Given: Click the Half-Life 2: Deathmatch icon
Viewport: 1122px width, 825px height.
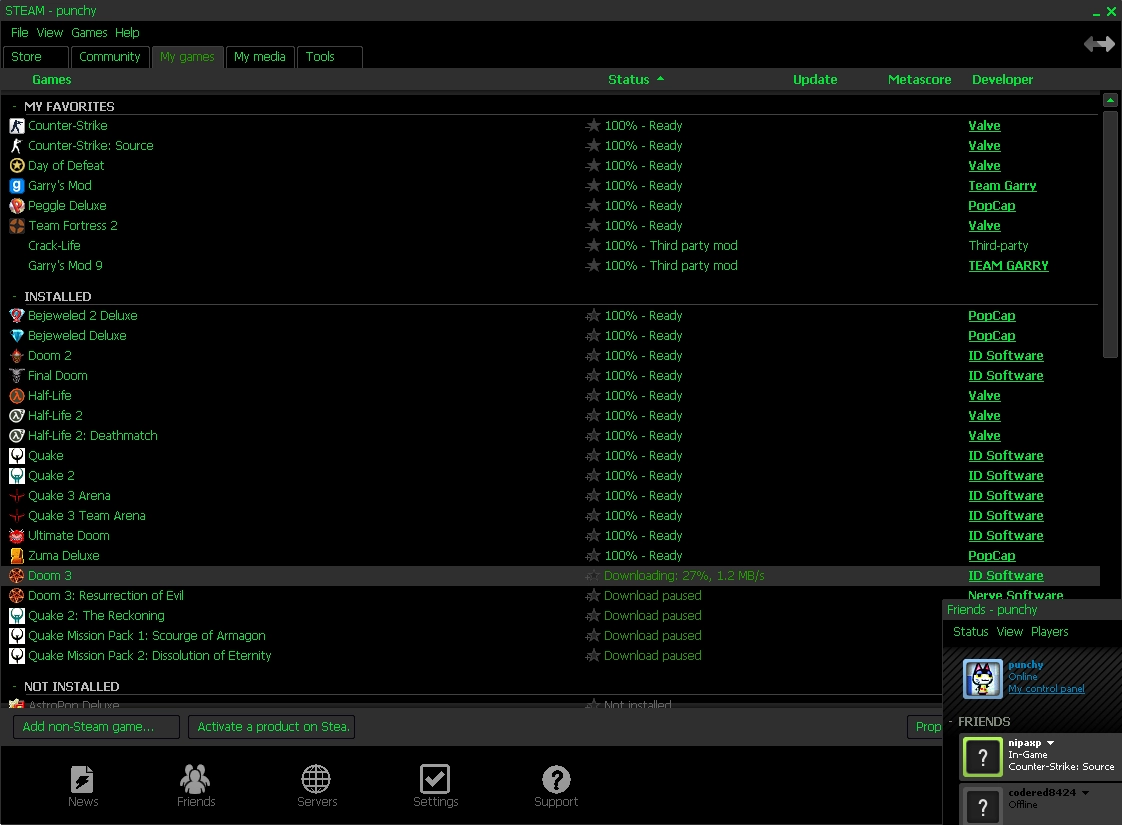Looking at the screenshot, I should 16,436.
